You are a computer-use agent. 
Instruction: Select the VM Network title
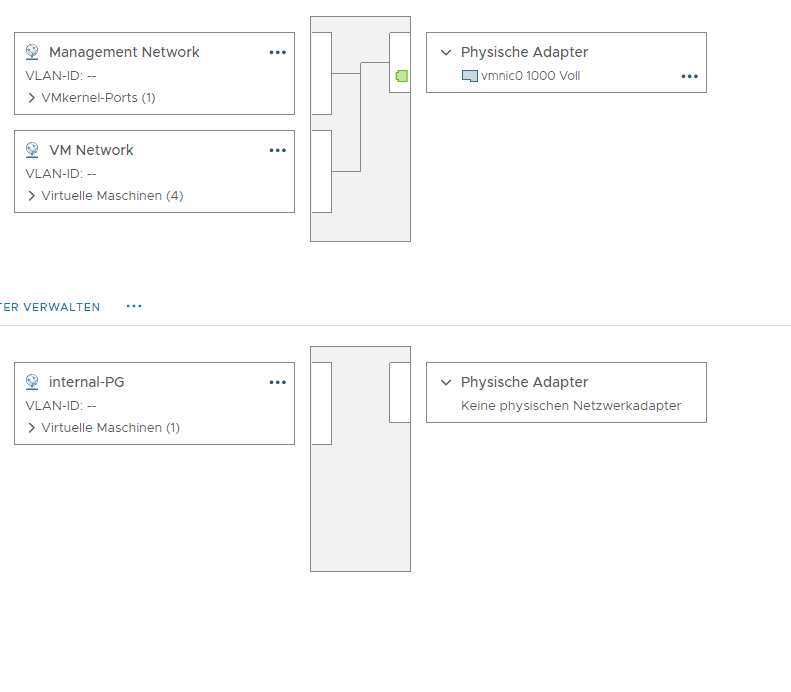pos(91,150)
